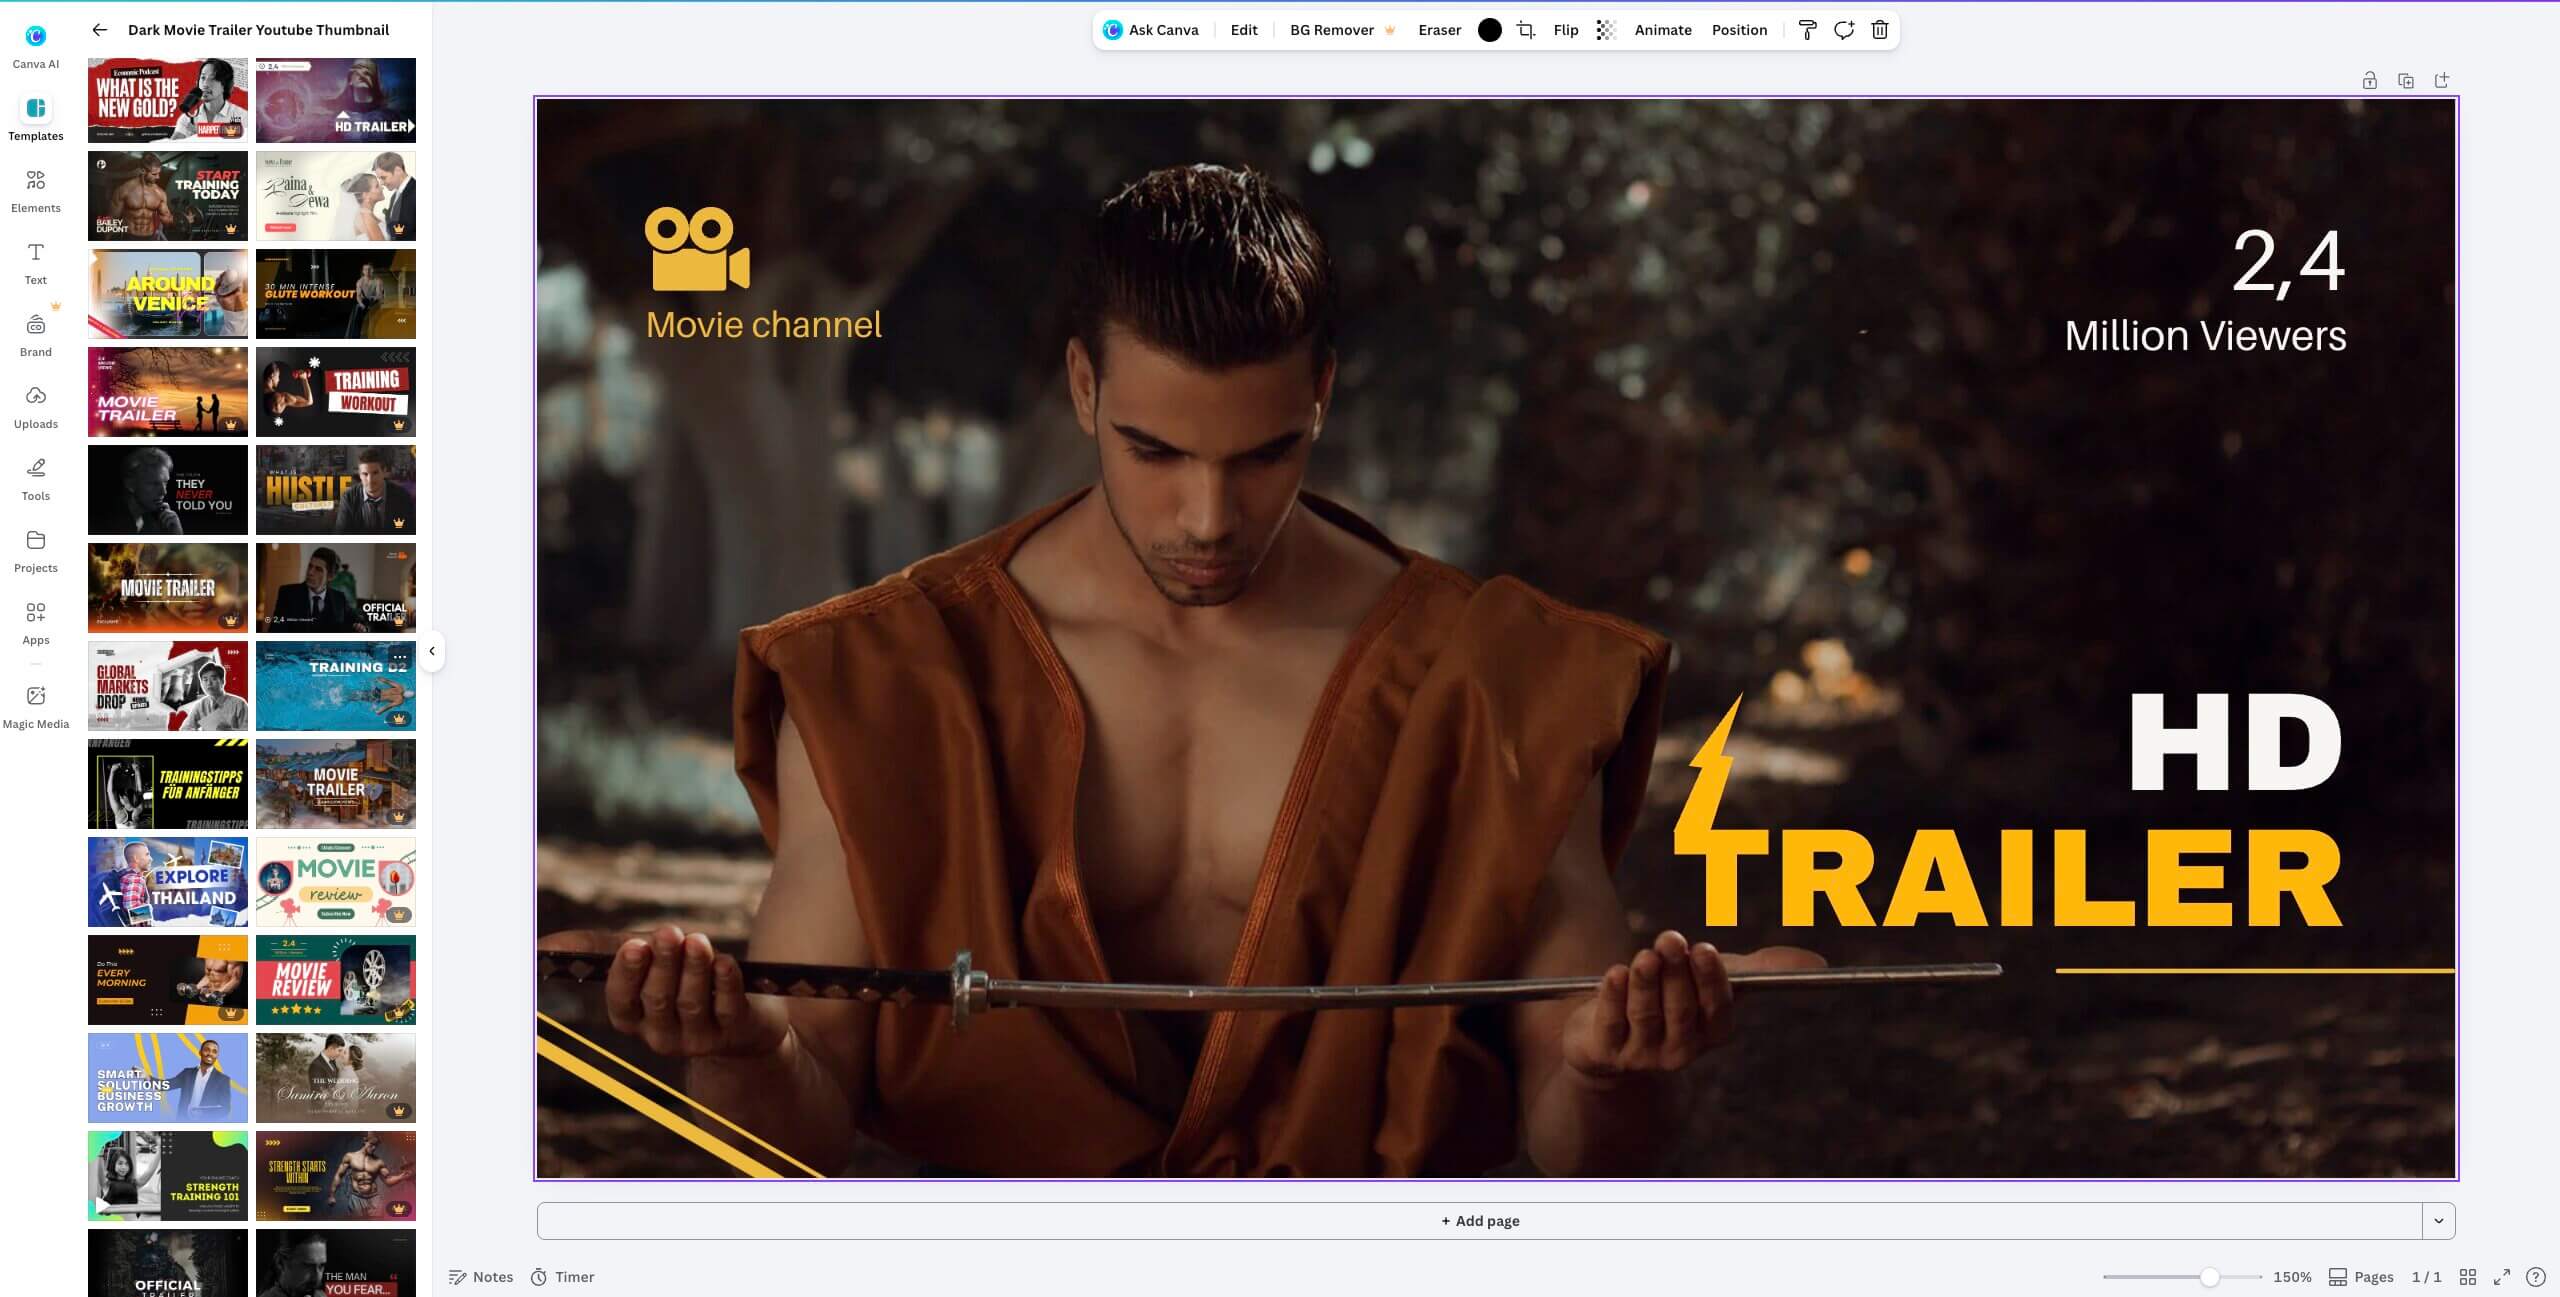
Task: Select 'Strength Training 101' template
Action: [x=168, y=1176]
